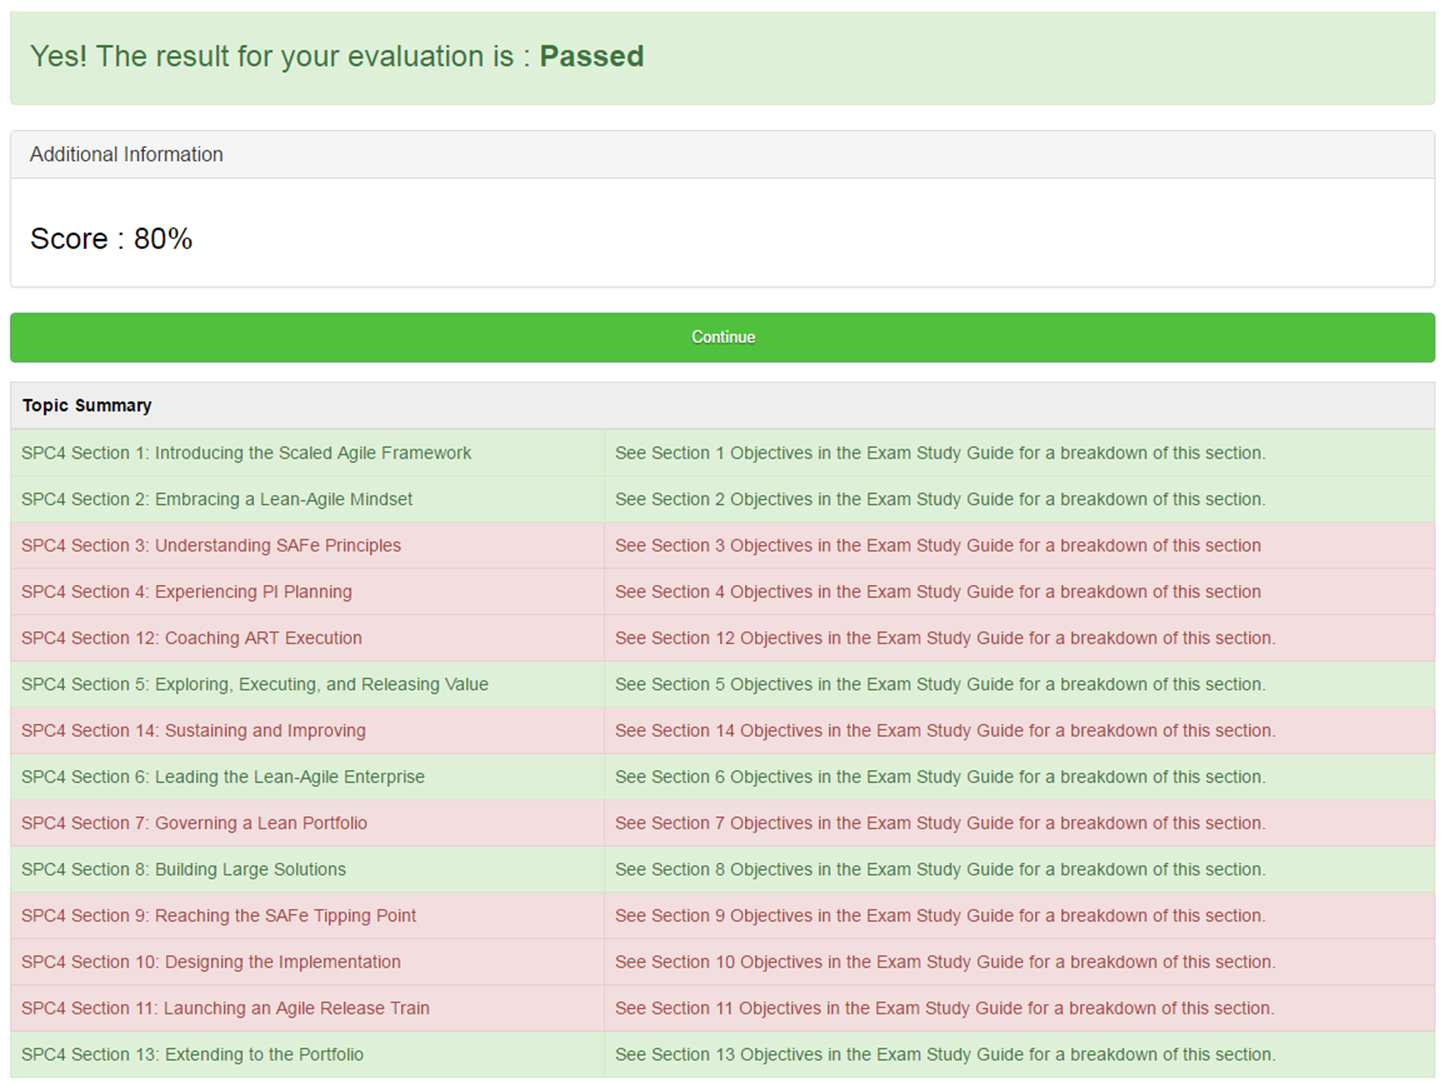Viewport: 1443px width, 1083px height.
Task: Select SPC4 Section 10: Designing the Implementation
Action: pyautogui.click(x=211, y=962)
